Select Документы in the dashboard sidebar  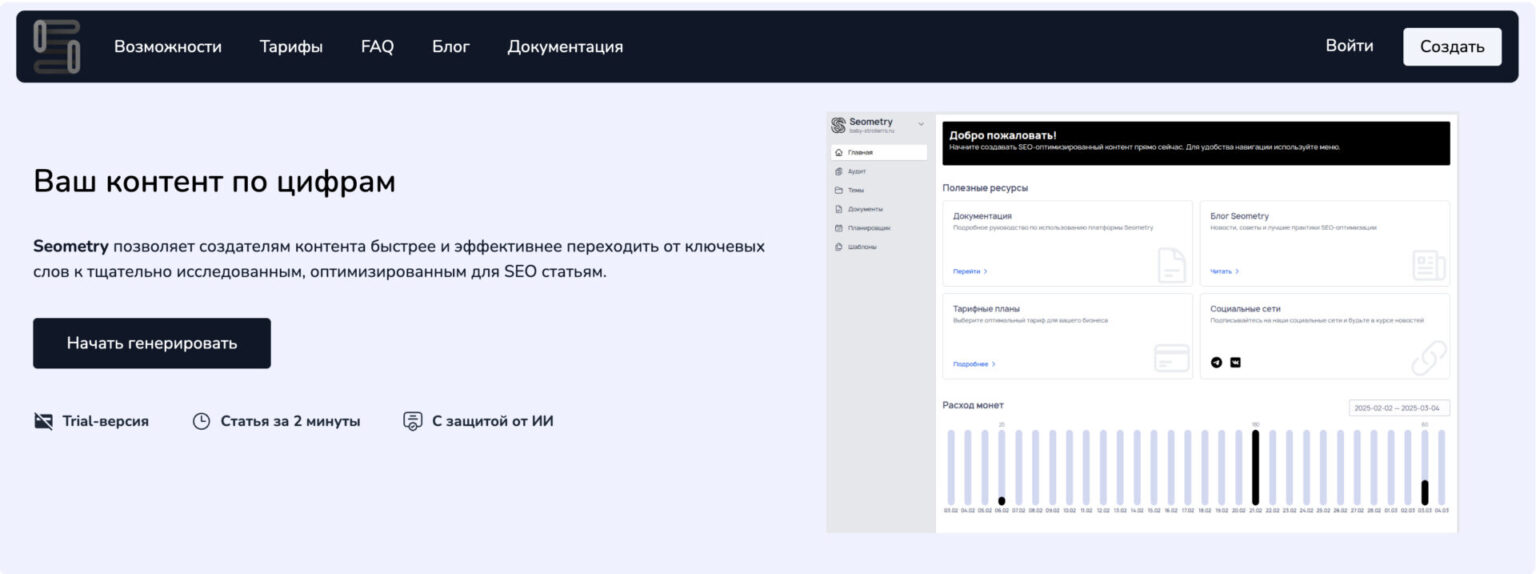click(865, 209)
